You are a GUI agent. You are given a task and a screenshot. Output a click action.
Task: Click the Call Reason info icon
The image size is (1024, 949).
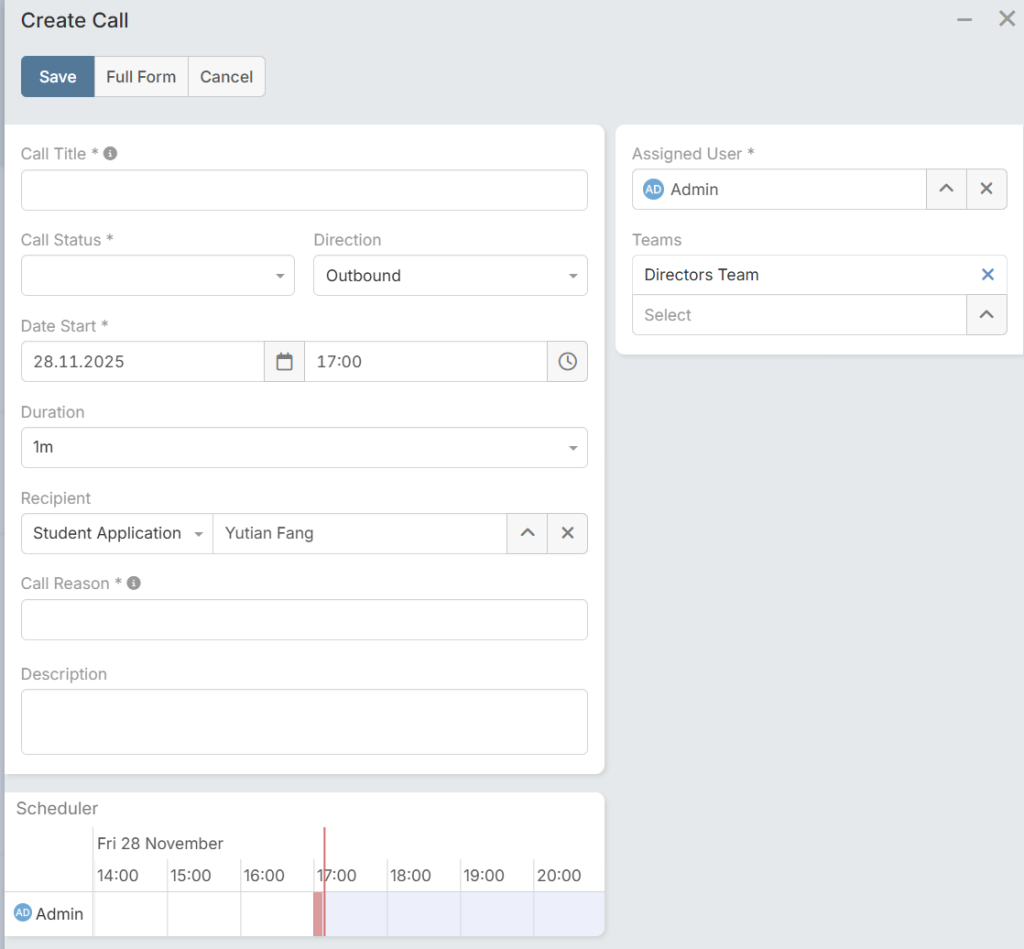(134, 583)
